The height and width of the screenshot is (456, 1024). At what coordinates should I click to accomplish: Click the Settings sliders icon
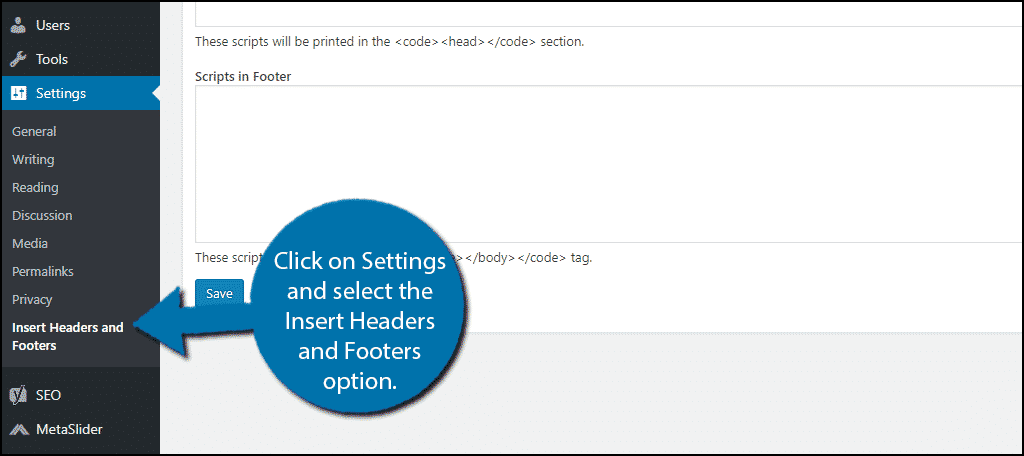[18, 93]
